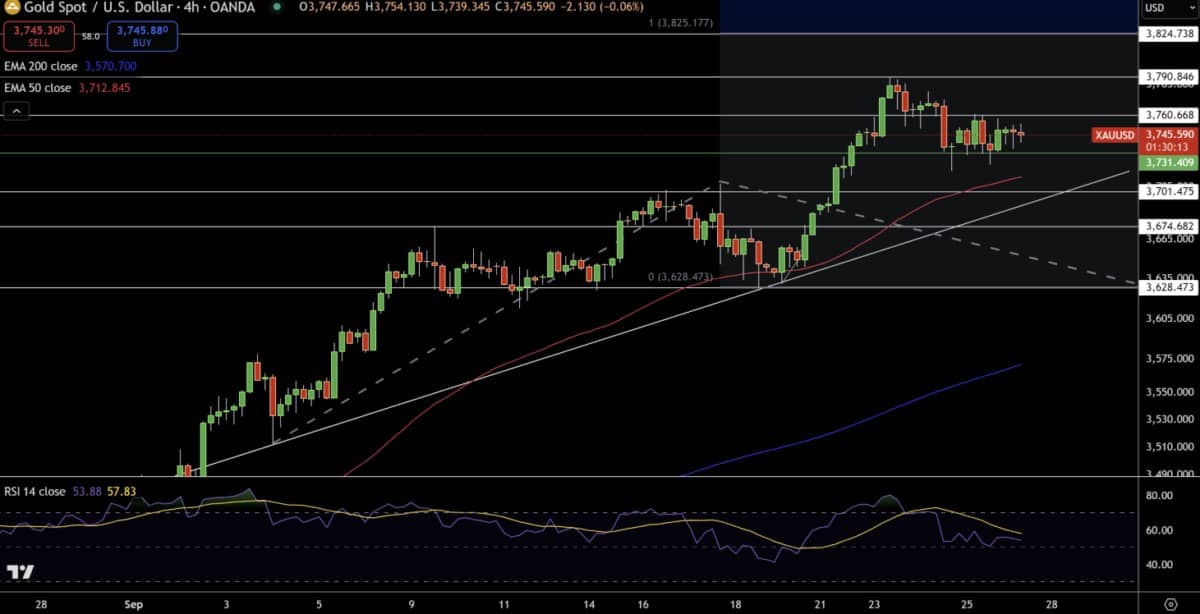The width and height of the screenshot is (1200, 614).
Task: Click the 3,760.668 price level label
Action: coord(1168,115)
